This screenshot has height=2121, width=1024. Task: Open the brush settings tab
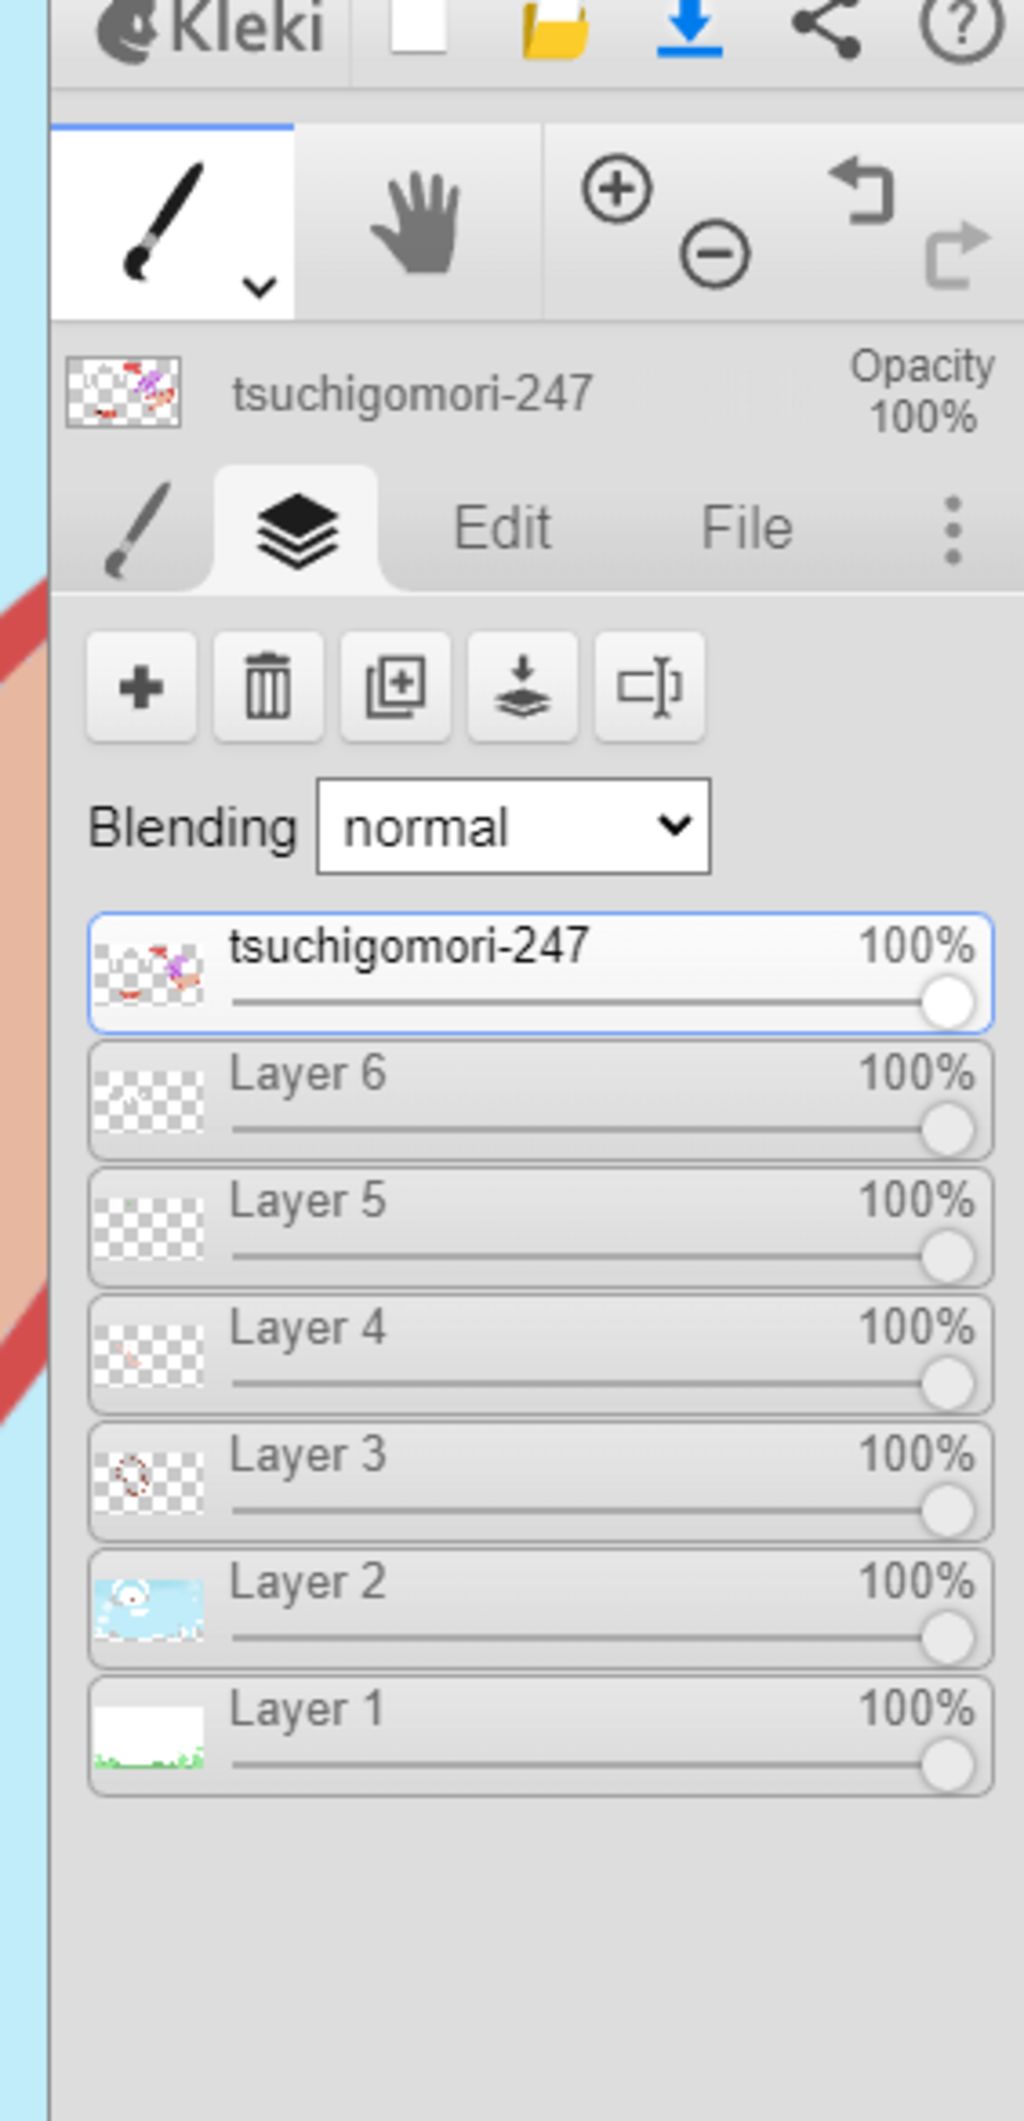tap(137, 530)
